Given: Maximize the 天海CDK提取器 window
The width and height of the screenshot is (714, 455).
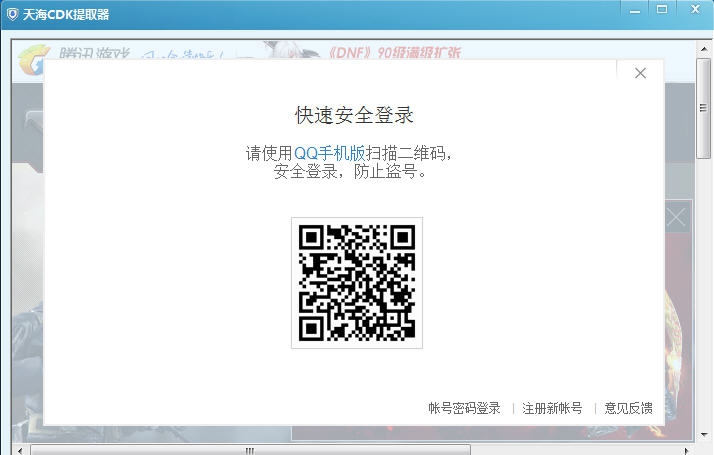Looking at the screenshot, I should click(662, 9).
